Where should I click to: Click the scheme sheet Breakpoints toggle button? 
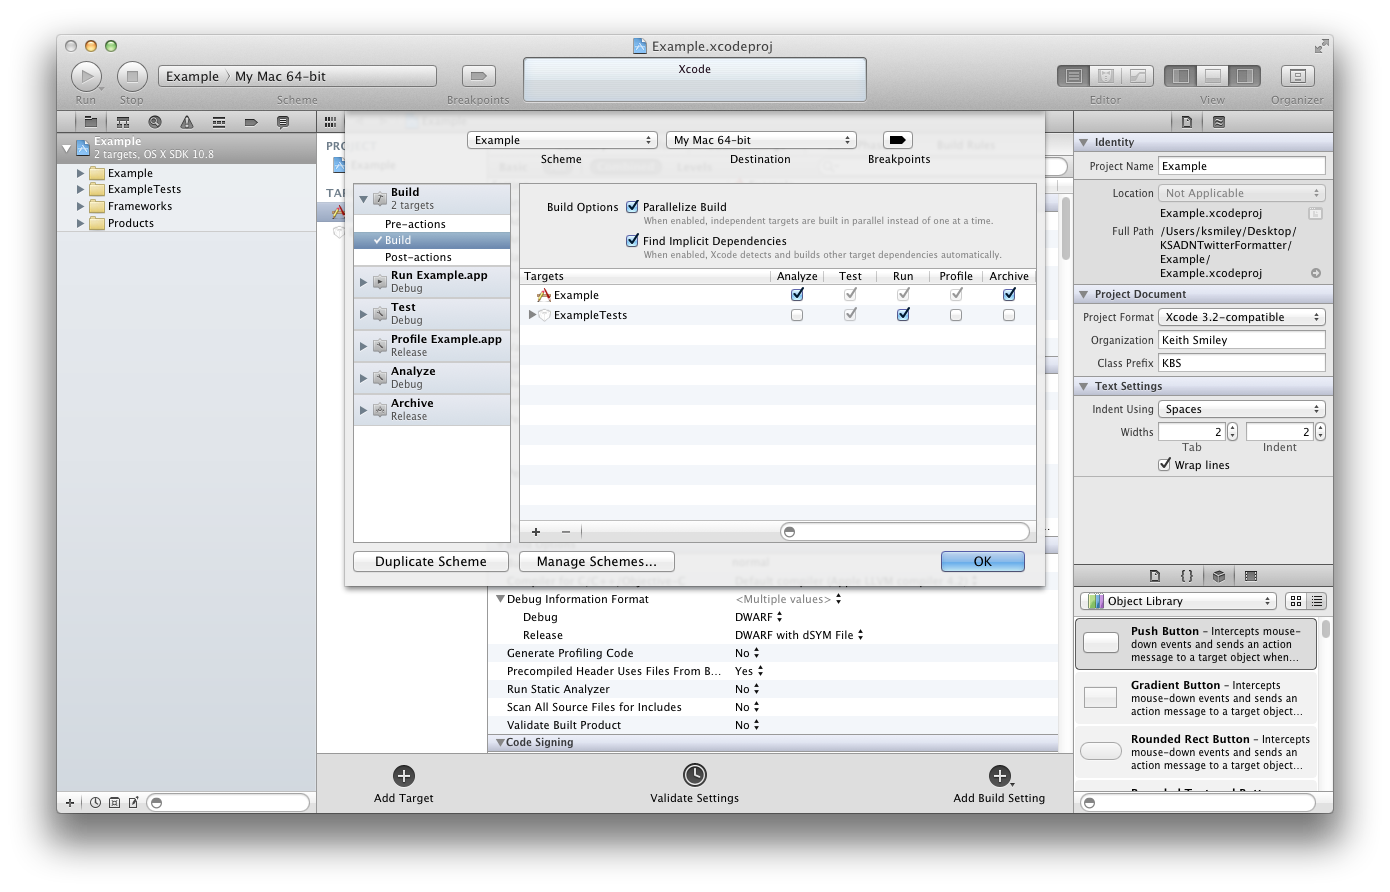pyautogui.click(x=897, y=140)
